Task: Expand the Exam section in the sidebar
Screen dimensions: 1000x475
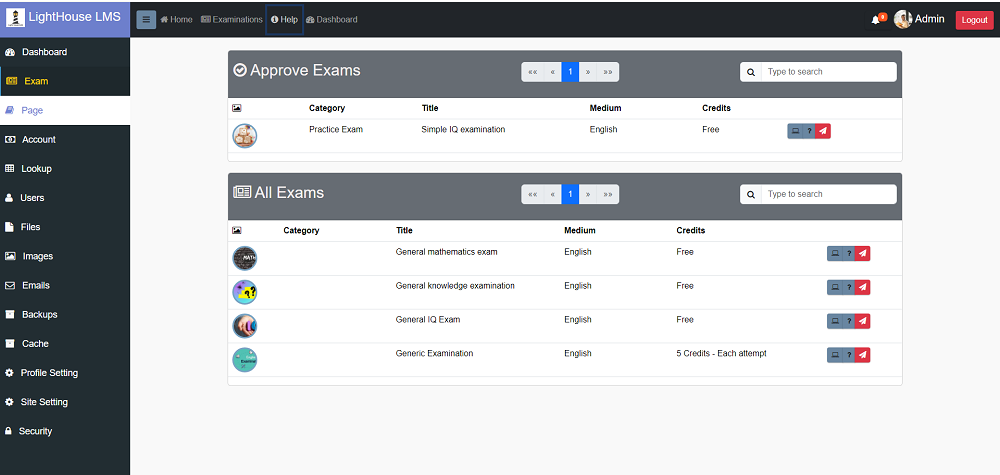Action: pos(36,81)
